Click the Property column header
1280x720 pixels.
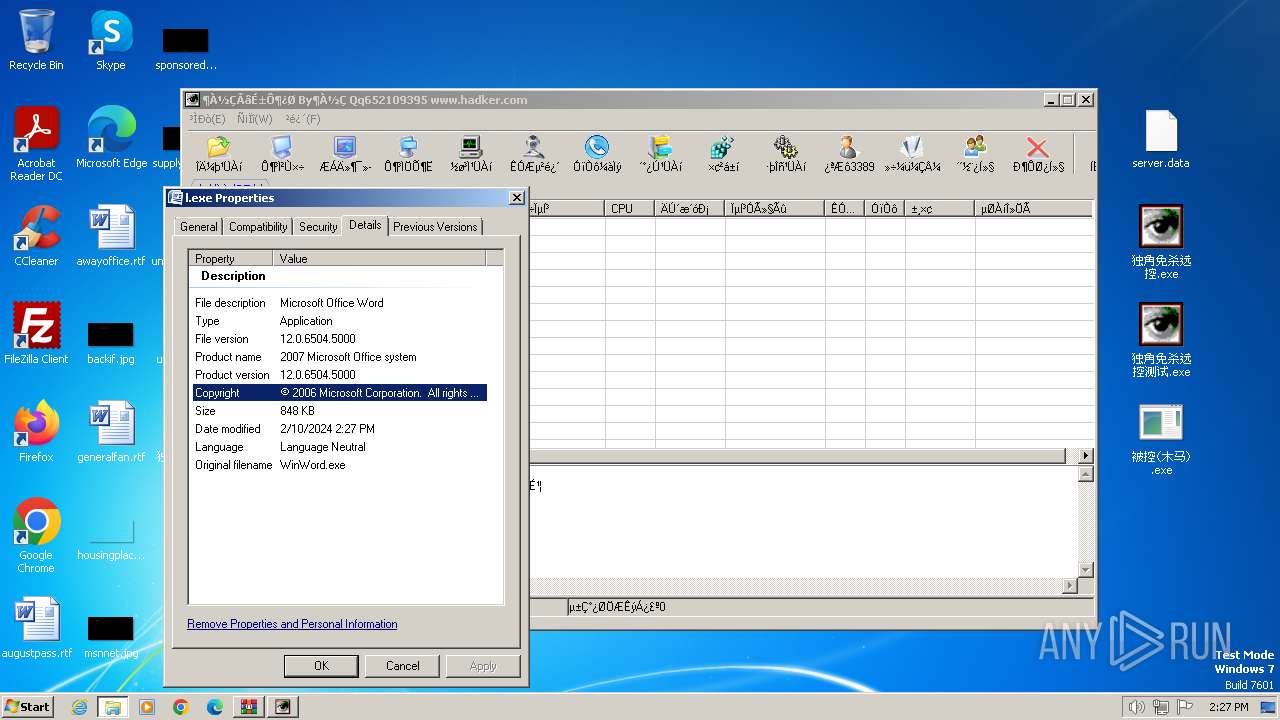point(231,258)
